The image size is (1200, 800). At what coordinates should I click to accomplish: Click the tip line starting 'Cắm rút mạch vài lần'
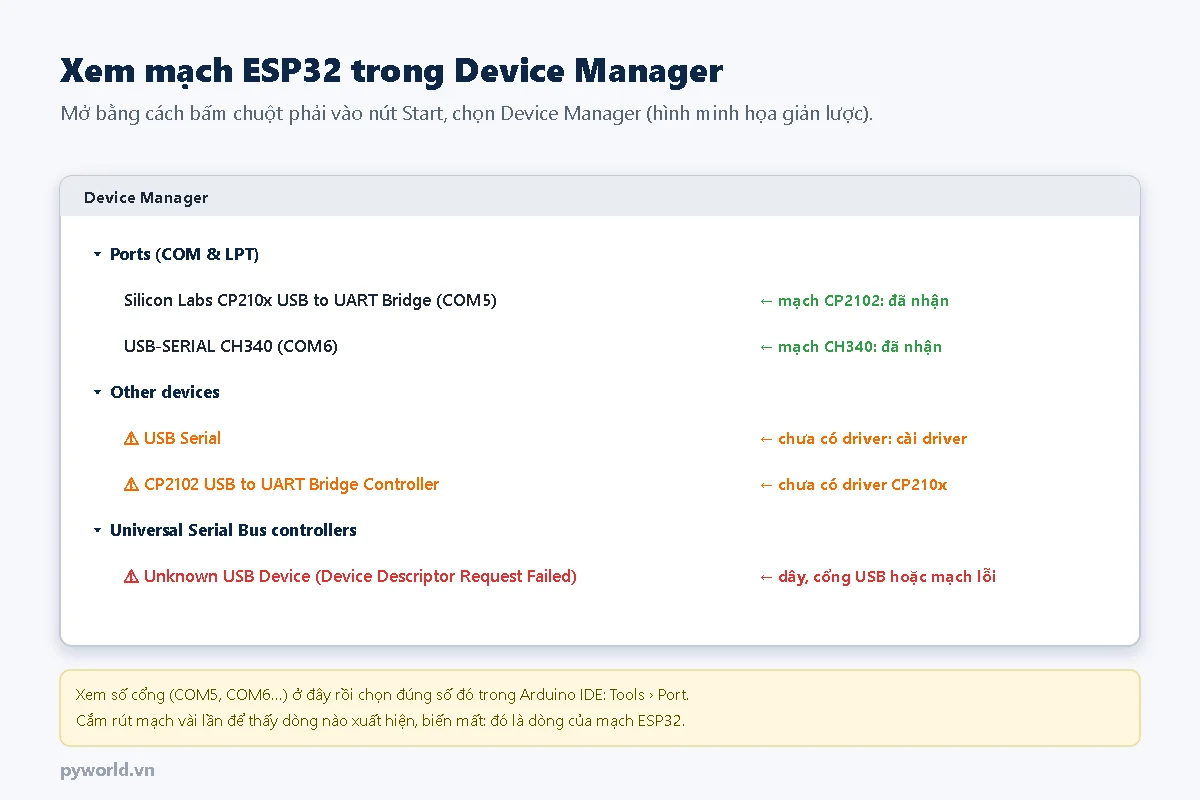click(380, 720)
